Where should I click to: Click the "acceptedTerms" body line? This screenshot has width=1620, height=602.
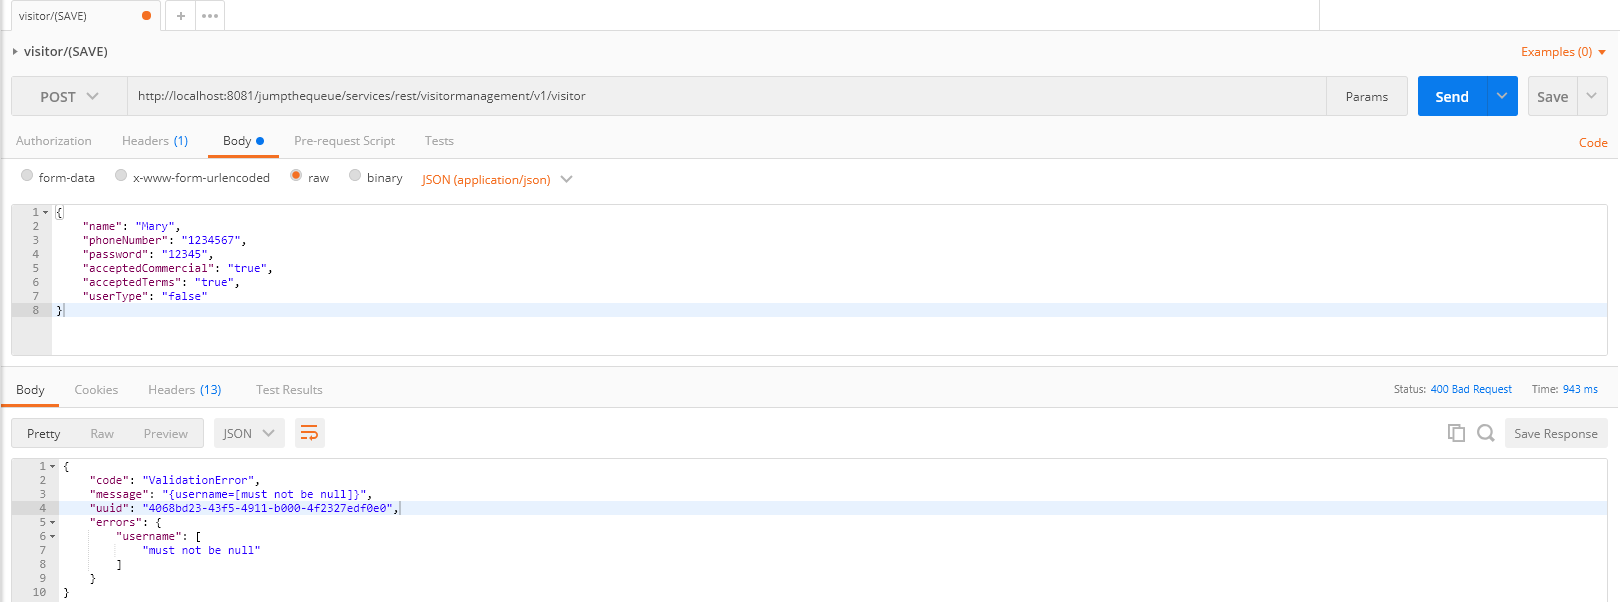pos(161,282)
